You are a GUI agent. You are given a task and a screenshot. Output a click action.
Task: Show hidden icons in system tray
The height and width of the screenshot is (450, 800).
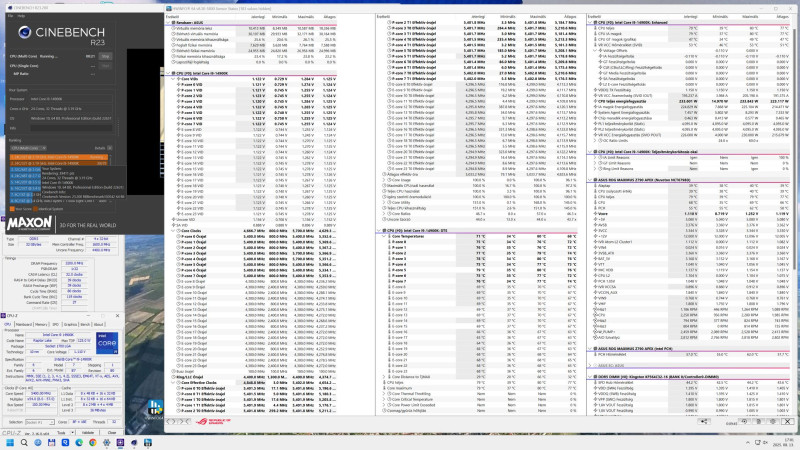[747, 443]
